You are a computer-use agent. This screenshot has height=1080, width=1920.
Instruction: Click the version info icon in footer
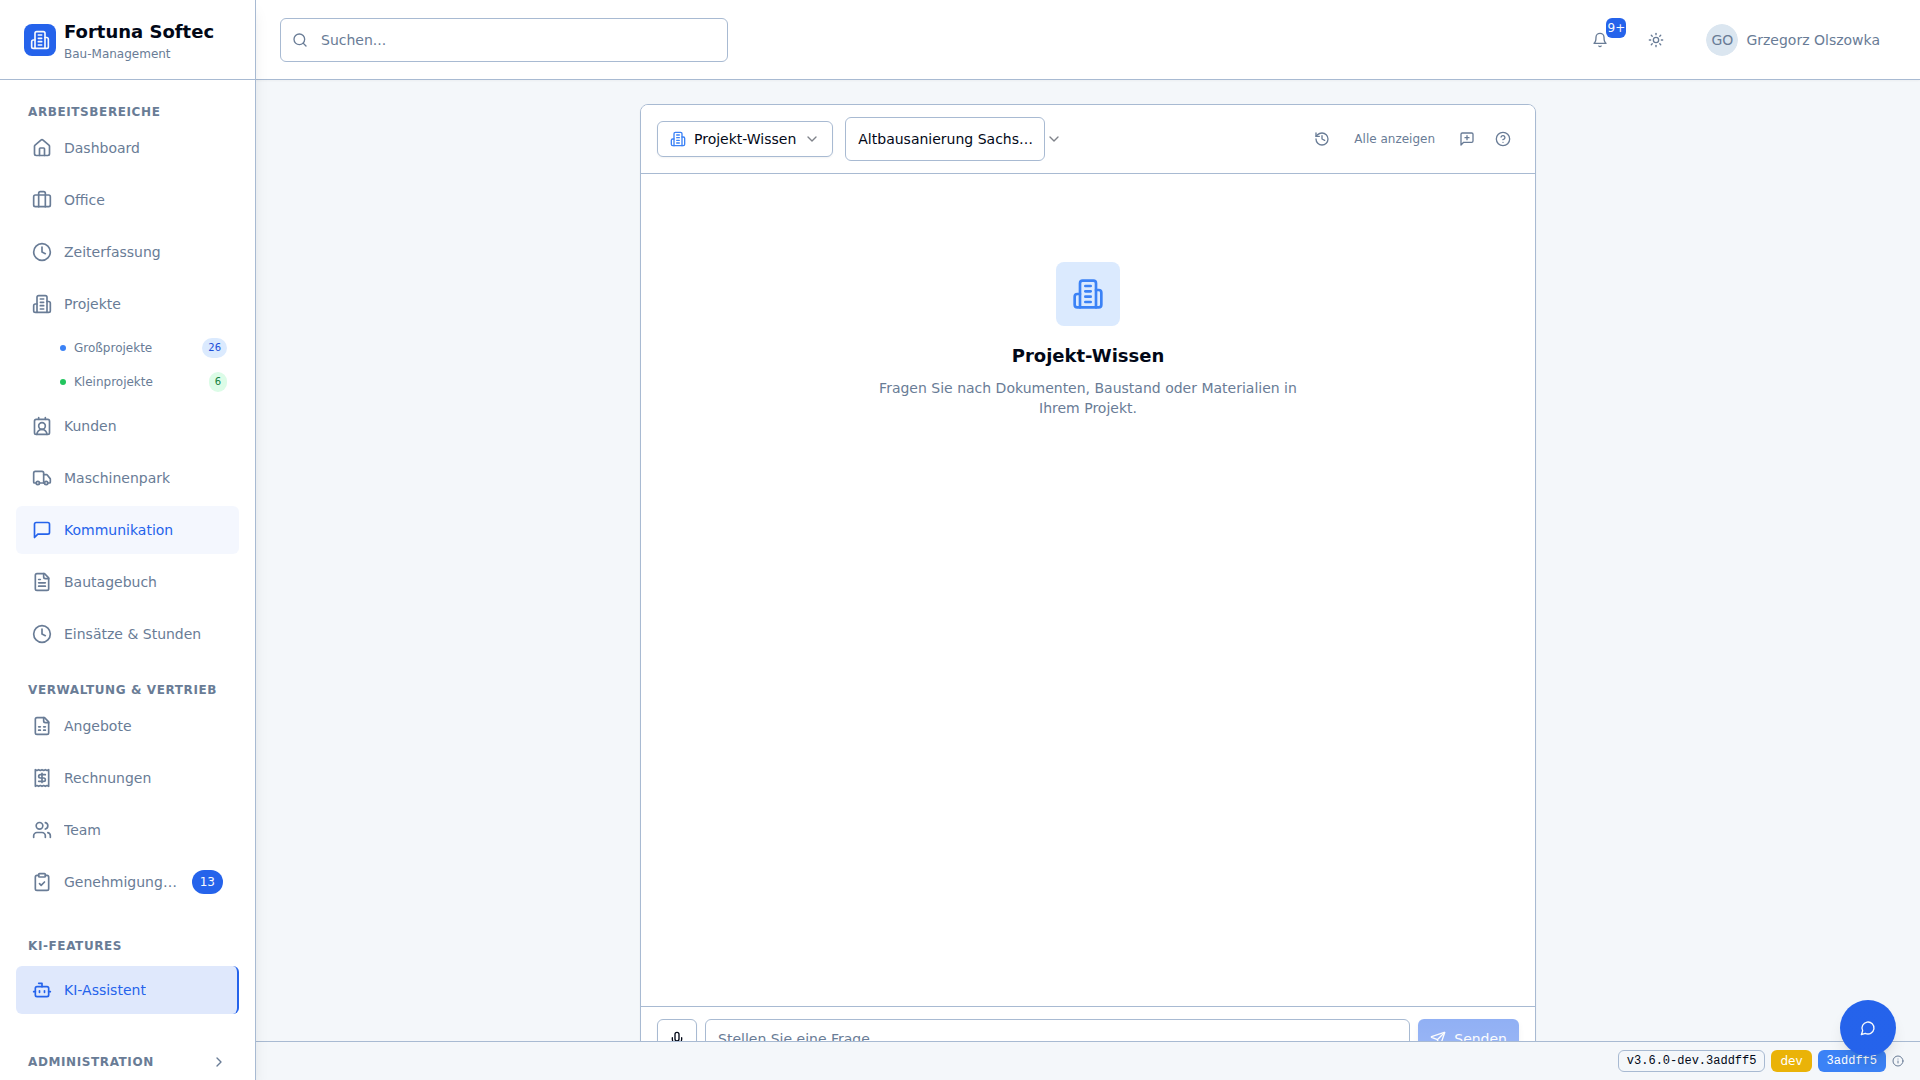click(x=1898, y=1061)
